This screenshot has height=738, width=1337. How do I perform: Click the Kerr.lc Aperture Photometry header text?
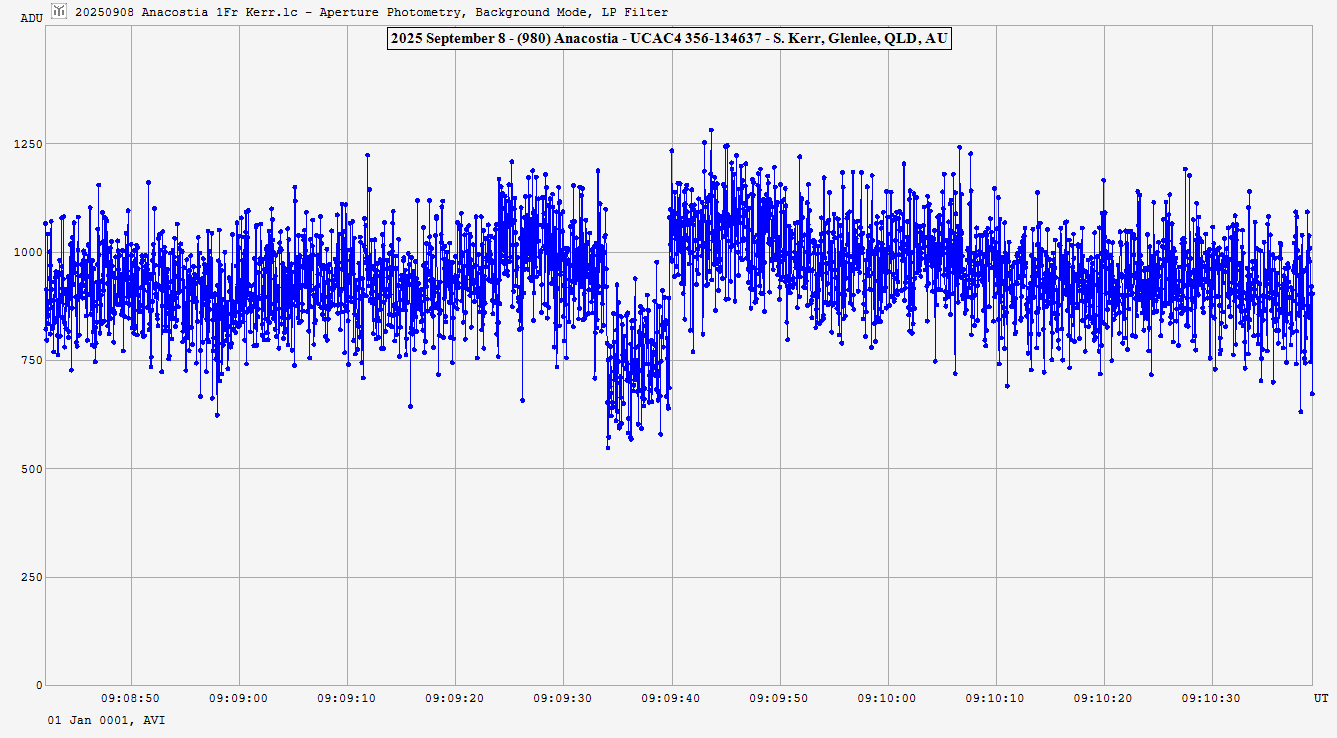pyautogui.click(x=372, y=12)
